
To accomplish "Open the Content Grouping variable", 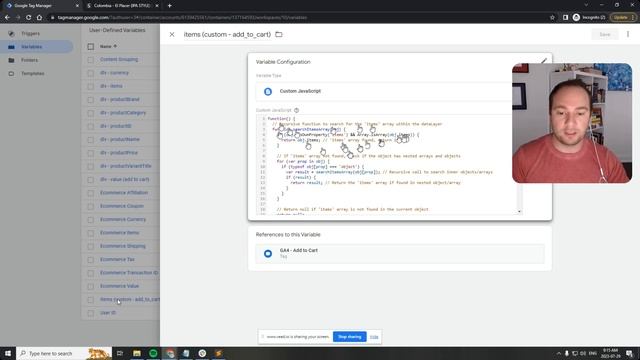I will point(119,60).
